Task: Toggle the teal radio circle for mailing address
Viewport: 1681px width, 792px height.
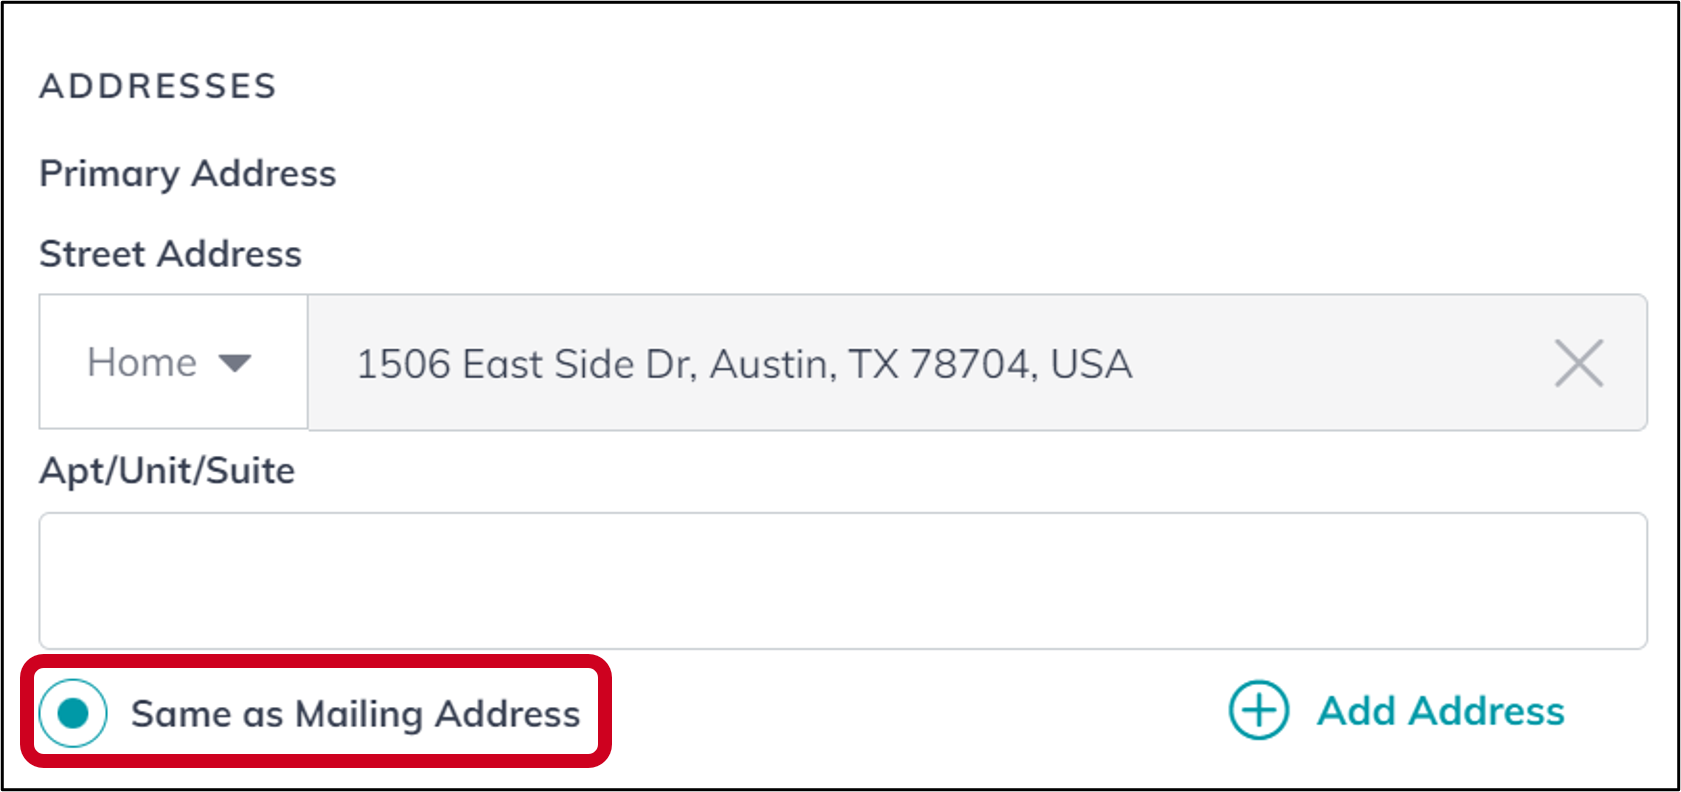Action: coord(73,713)
